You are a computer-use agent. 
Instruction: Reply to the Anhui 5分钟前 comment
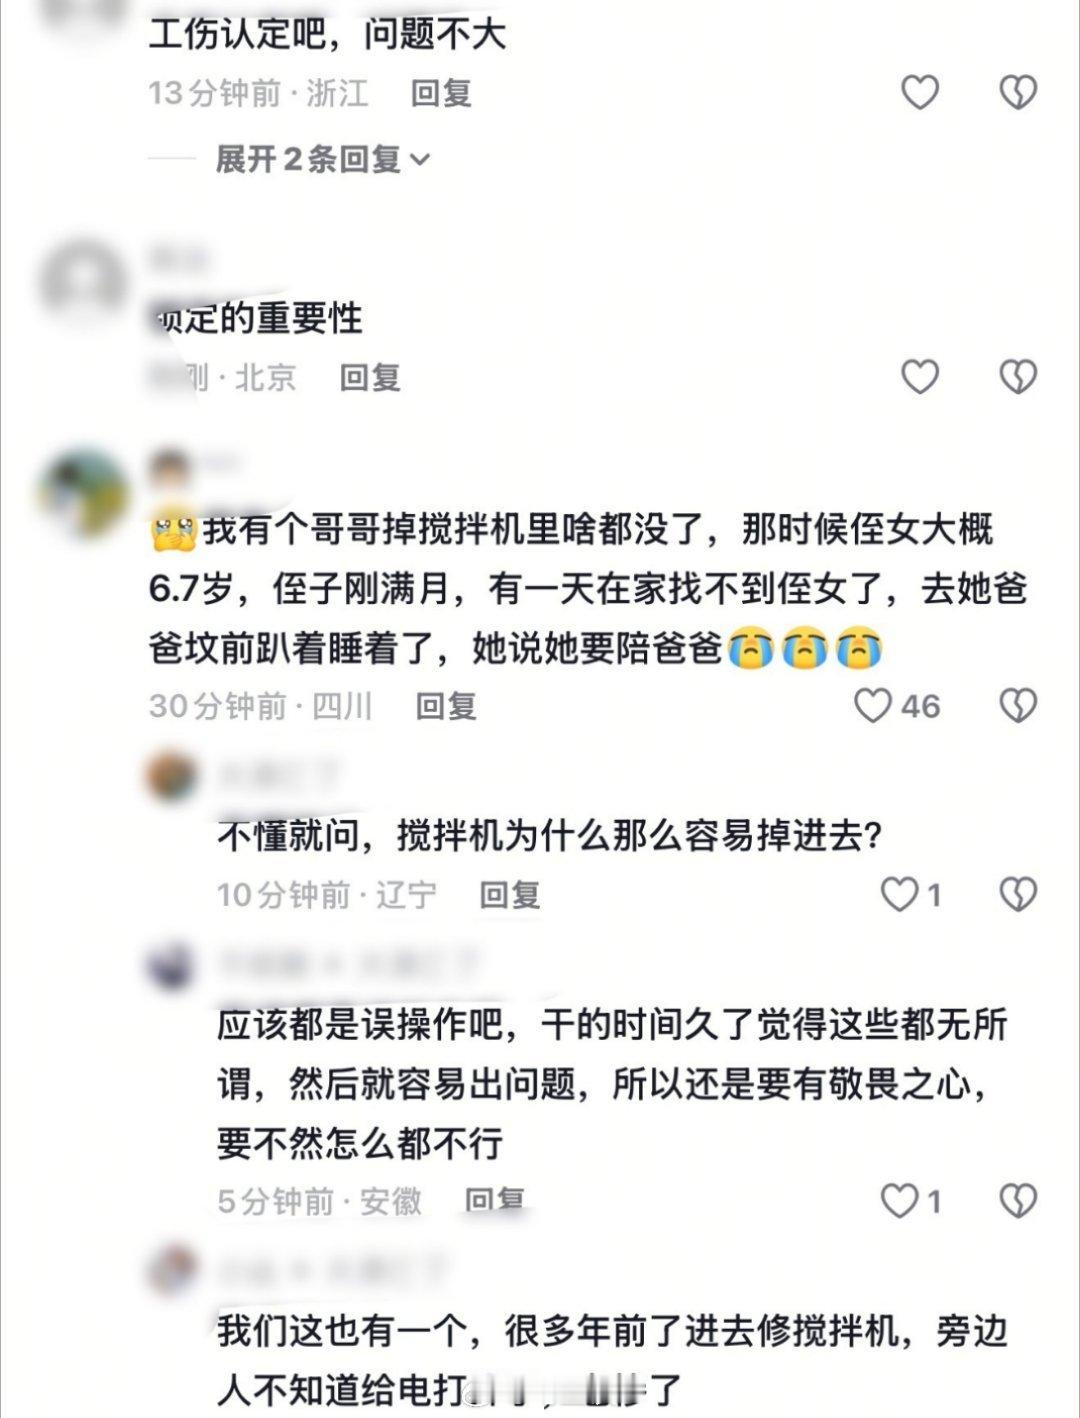coord(495,1200)
